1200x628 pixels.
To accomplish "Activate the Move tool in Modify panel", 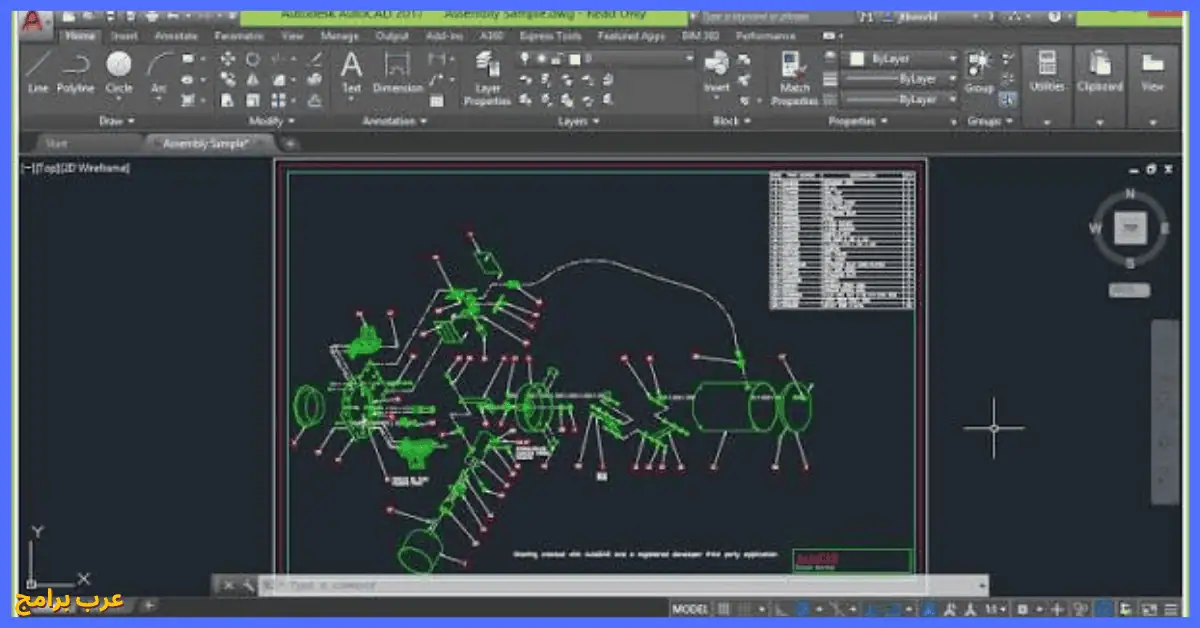I will 228,59.
